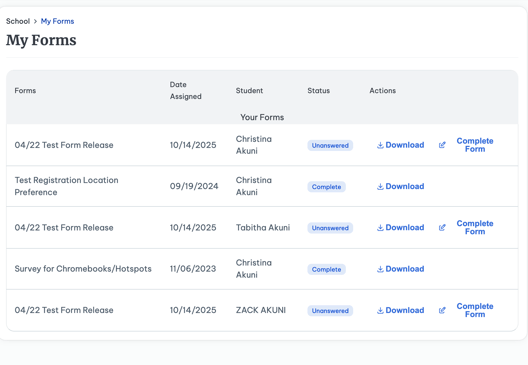Image resolution: width=528 pixels, height=365 pixels.
Task: Click the edit pencil icon in Christina Akuni's 04/22 row
Action: click(442, 145)
